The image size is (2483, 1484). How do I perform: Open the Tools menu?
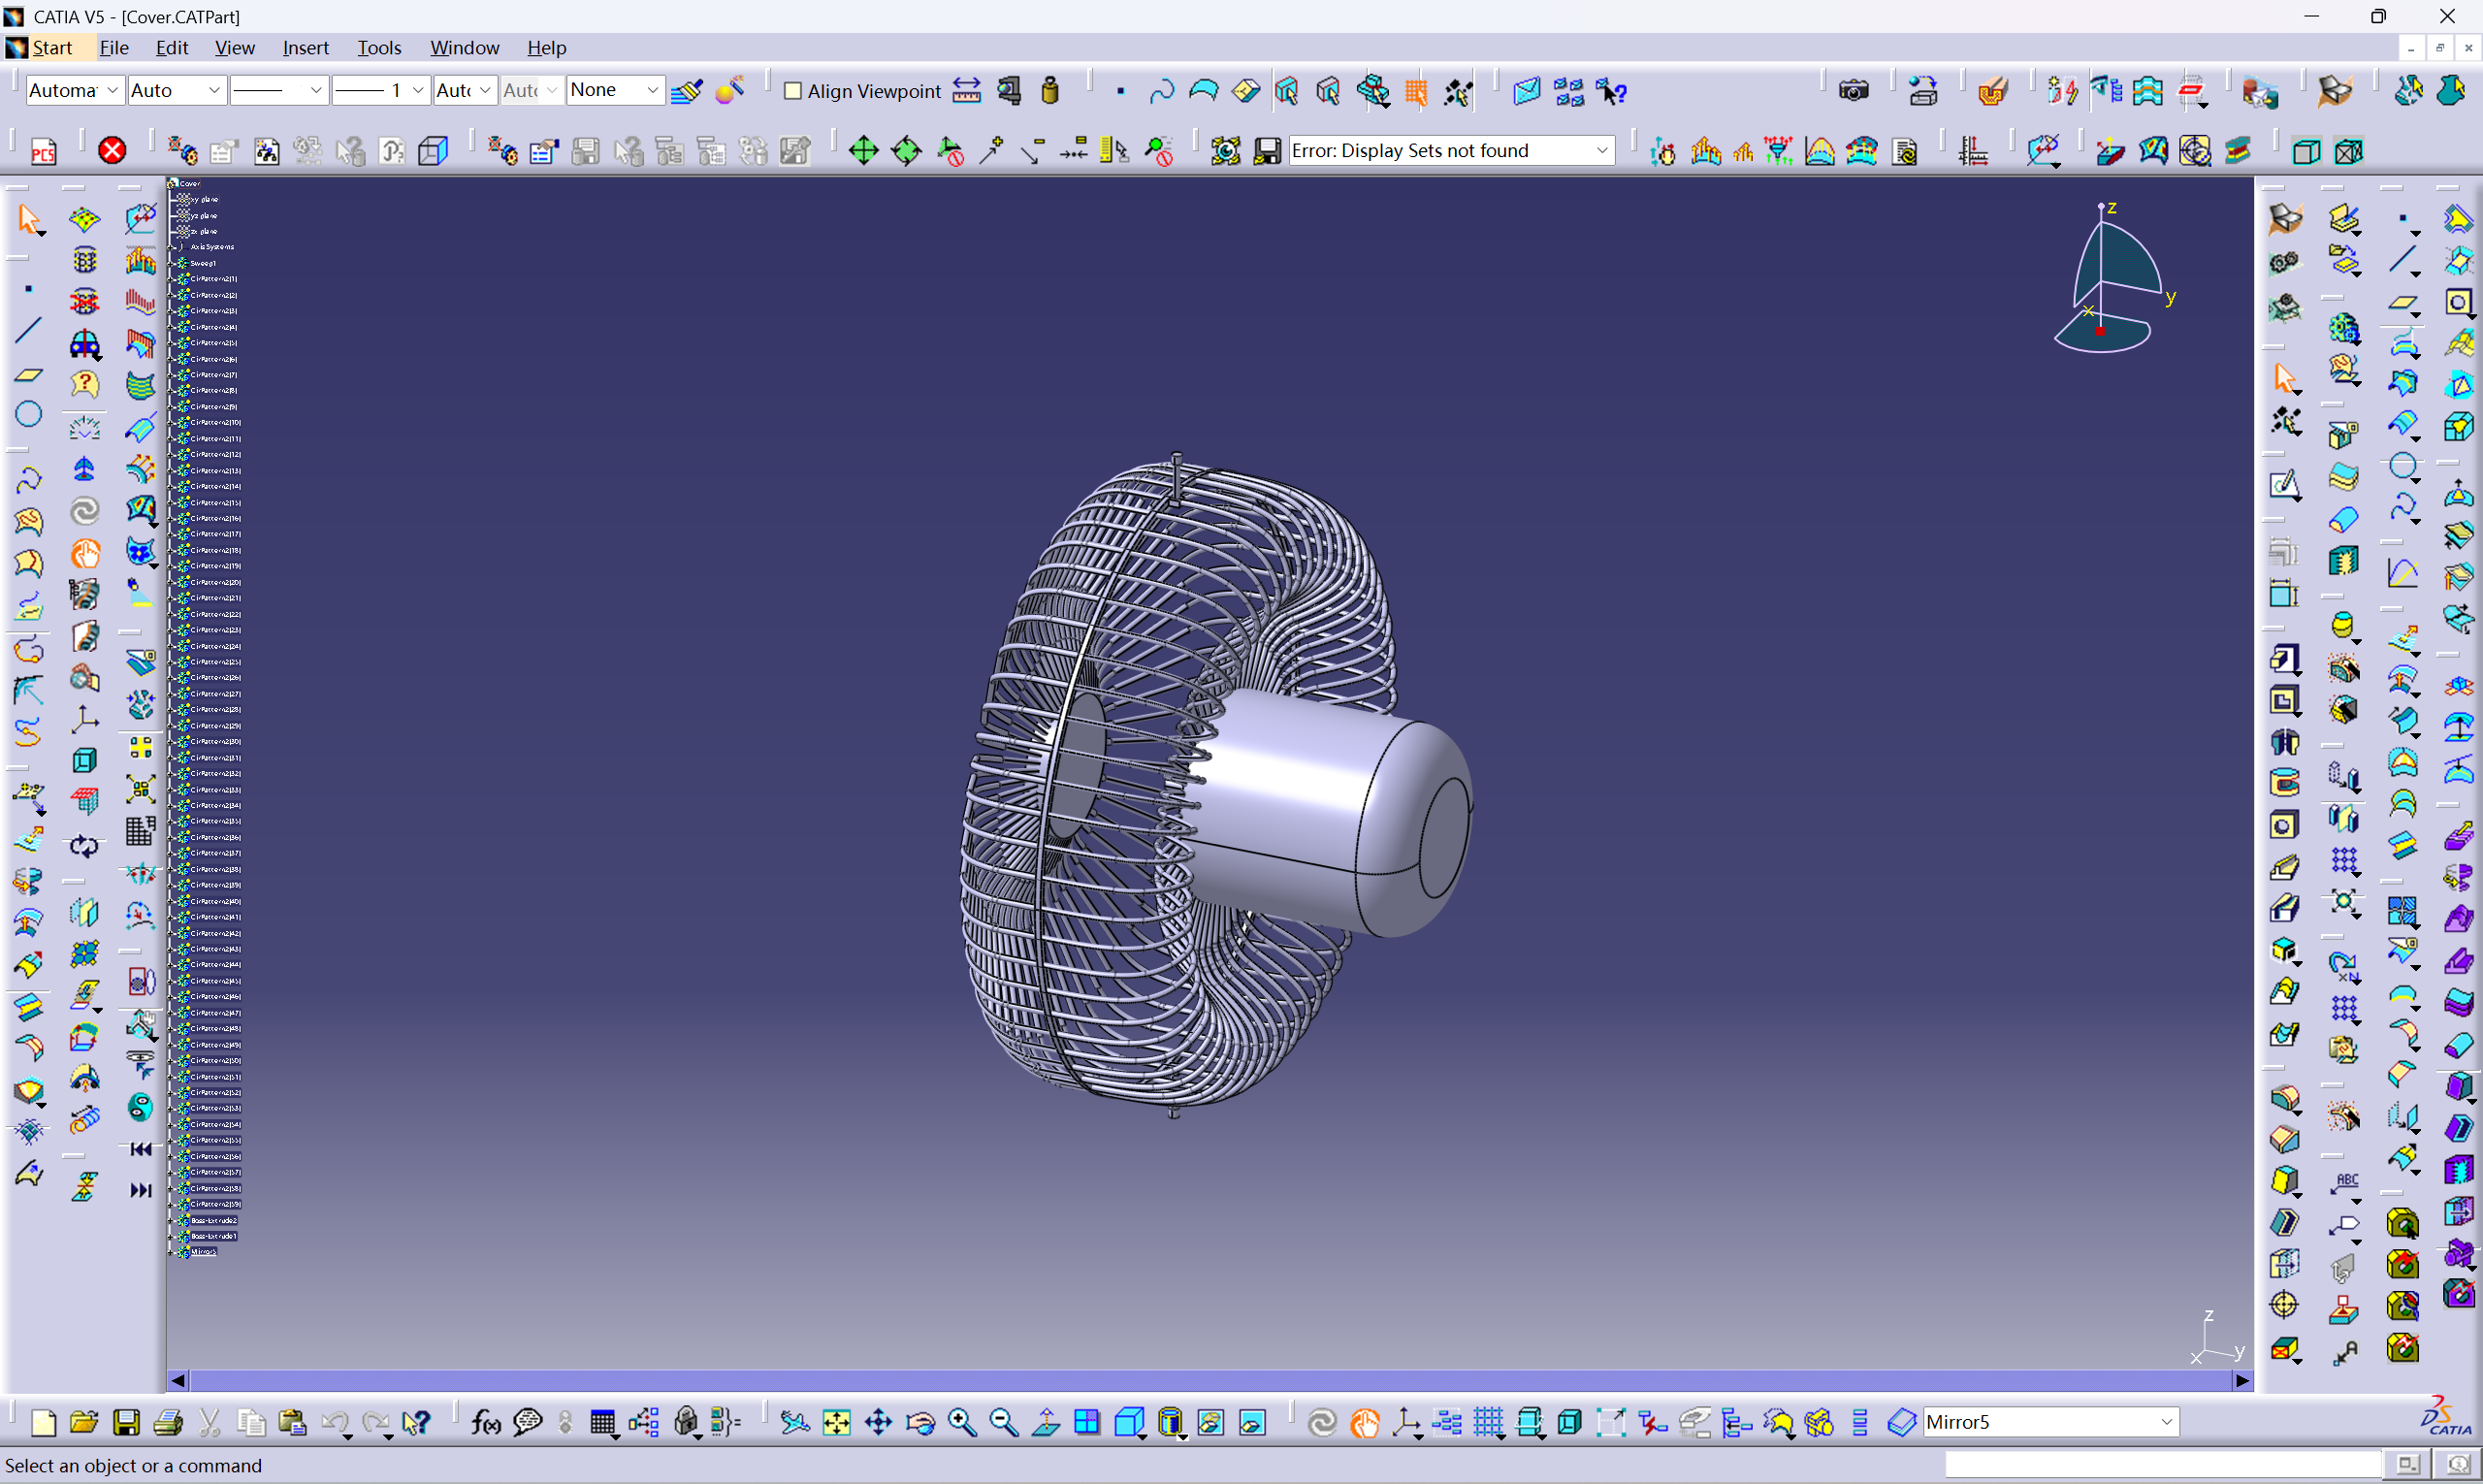[x=379, y=47]
